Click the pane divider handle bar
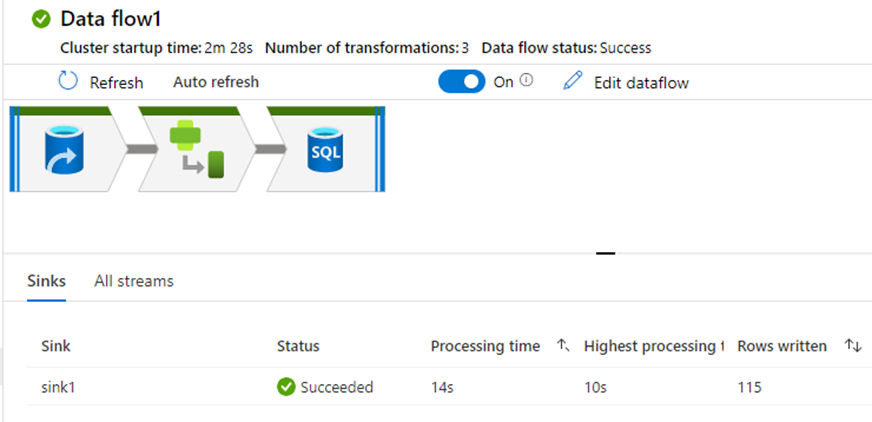The image size is (872, 422). click(x=605, y=254)
